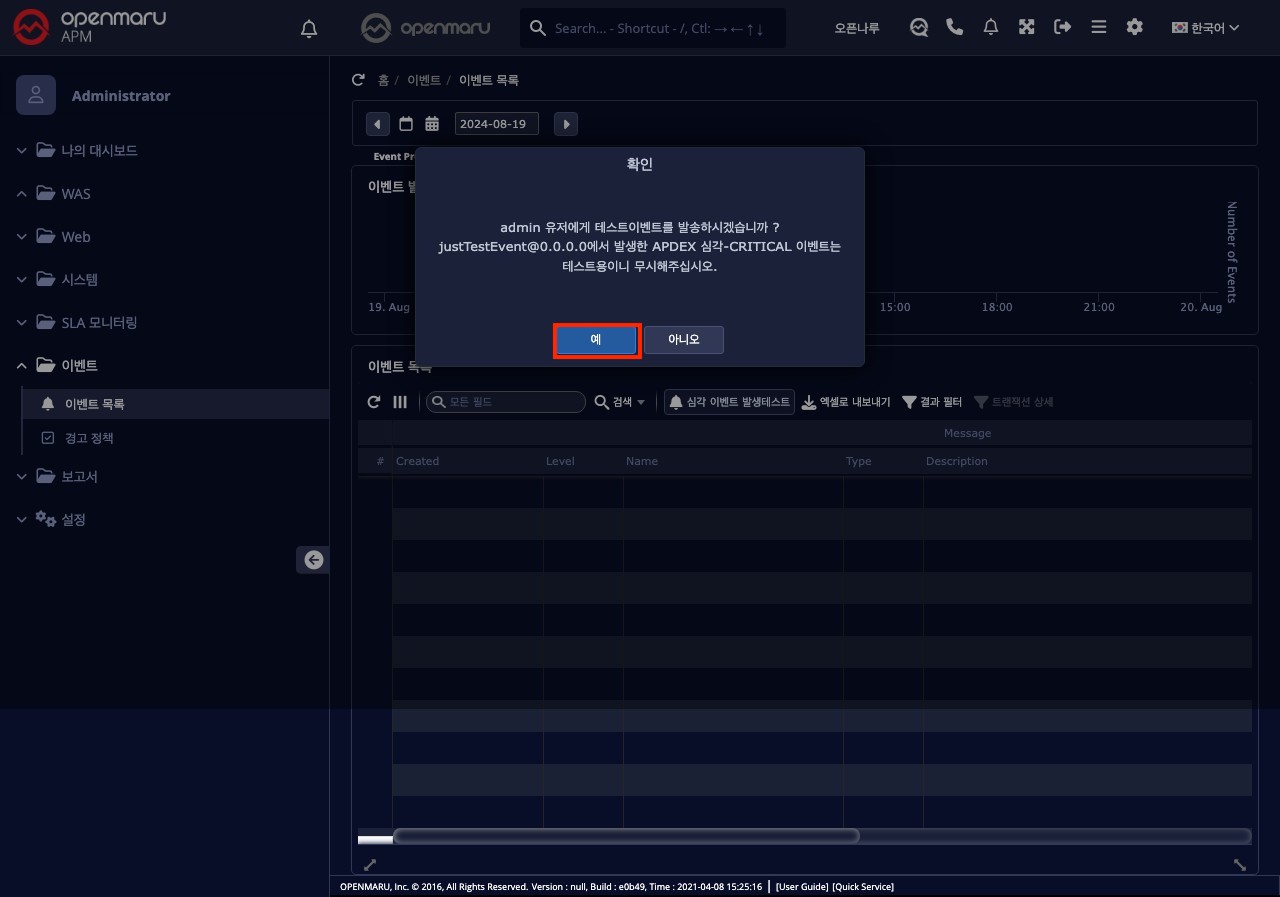This screenshot has height=897, width=1280.
Task: Refresh the event list table
Action: 374,402
